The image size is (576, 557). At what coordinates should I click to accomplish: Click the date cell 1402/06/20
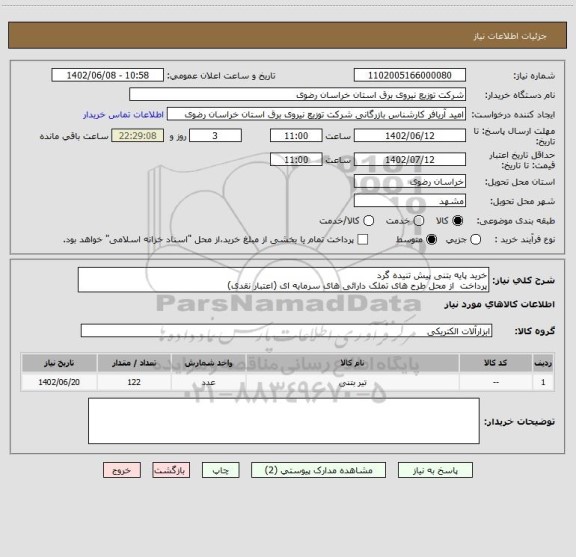[x=59, y=382]
